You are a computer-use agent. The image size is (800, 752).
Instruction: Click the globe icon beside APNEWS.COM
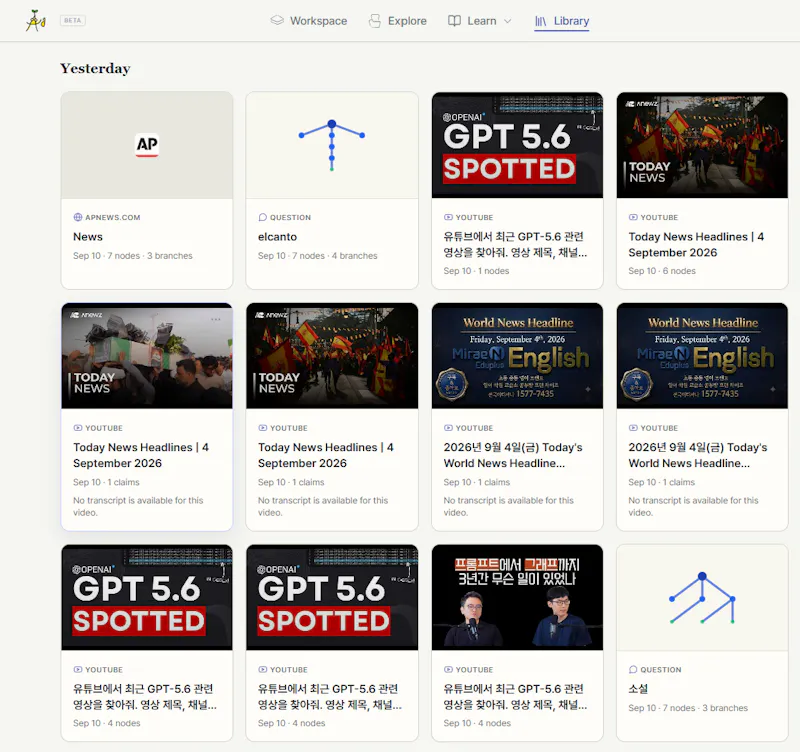coord(78,217)
